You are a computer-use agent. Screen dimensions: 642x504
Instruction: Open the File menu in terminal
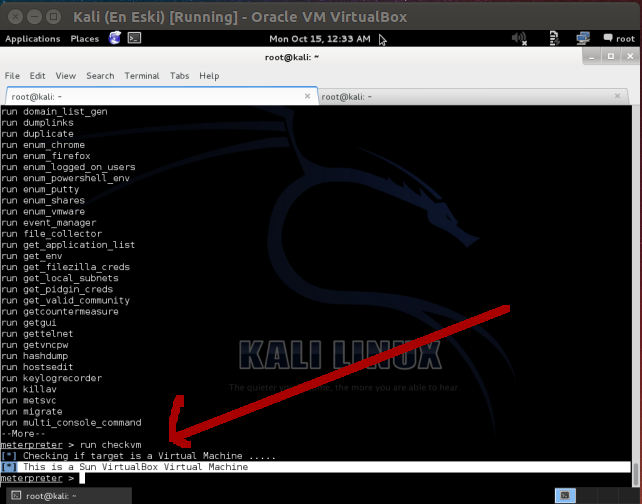[12, 76]
